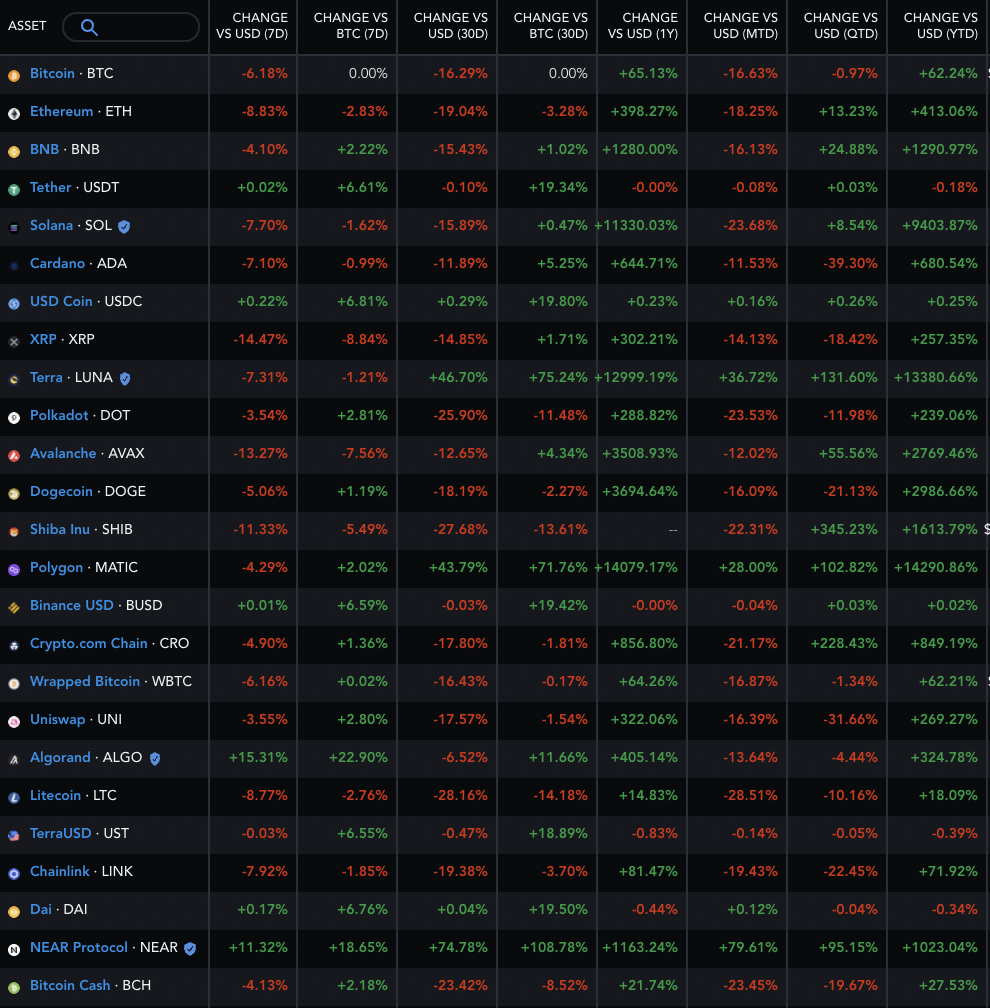The image size is (990, 1008).
Task: Open the Shiba Inu asset link
Action: (x=60, y=529)
